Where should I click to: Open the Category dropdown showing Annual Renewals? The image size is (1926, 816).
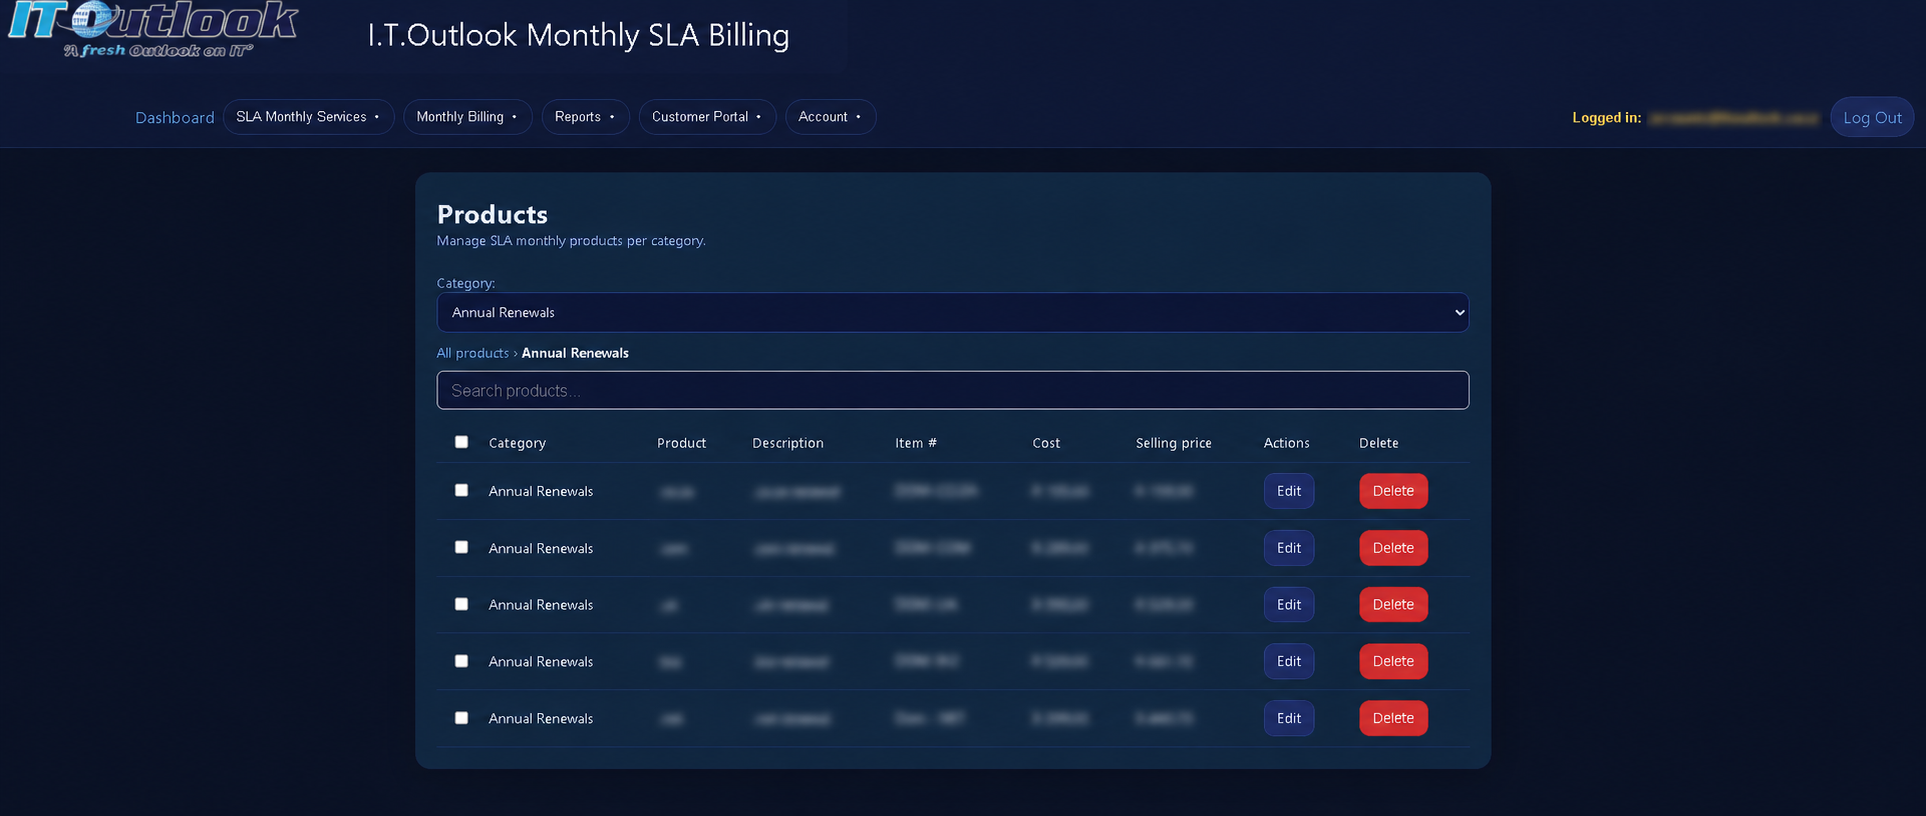pos(952,312)
